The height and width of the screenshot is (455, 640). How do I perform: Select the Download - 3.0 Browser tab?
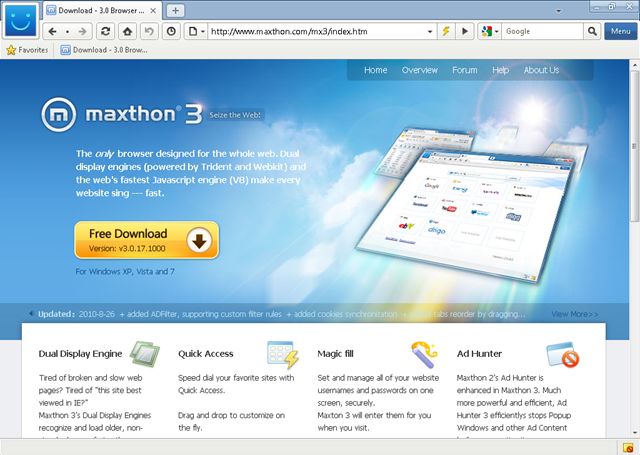[102, 11]
